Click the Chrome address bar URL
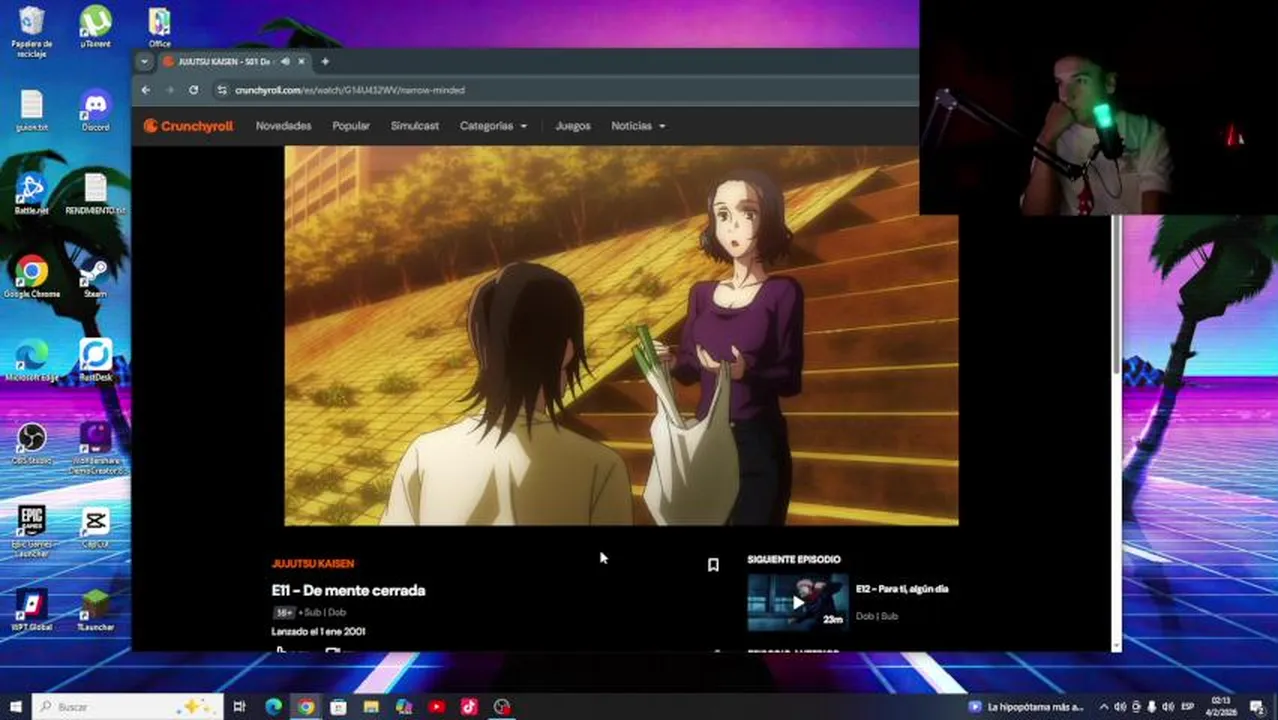This screenshot has width=1278, height=720. tap(350, 90)
